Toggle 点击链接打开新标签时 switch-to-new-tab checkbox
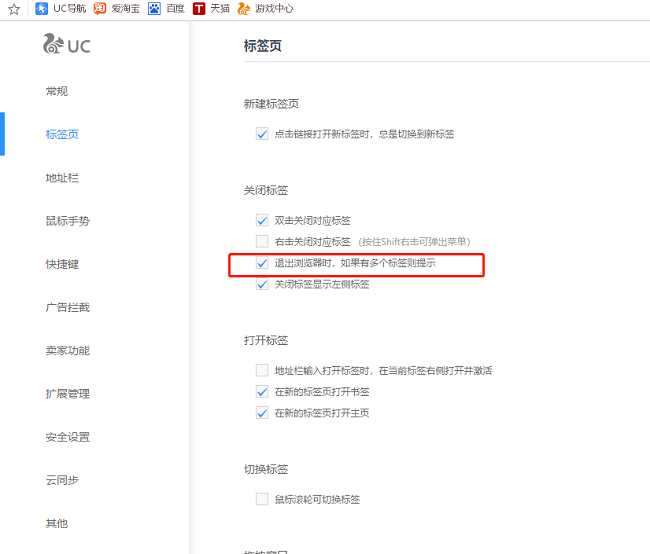This screenshot has width=650, height=554. (262, 134)
